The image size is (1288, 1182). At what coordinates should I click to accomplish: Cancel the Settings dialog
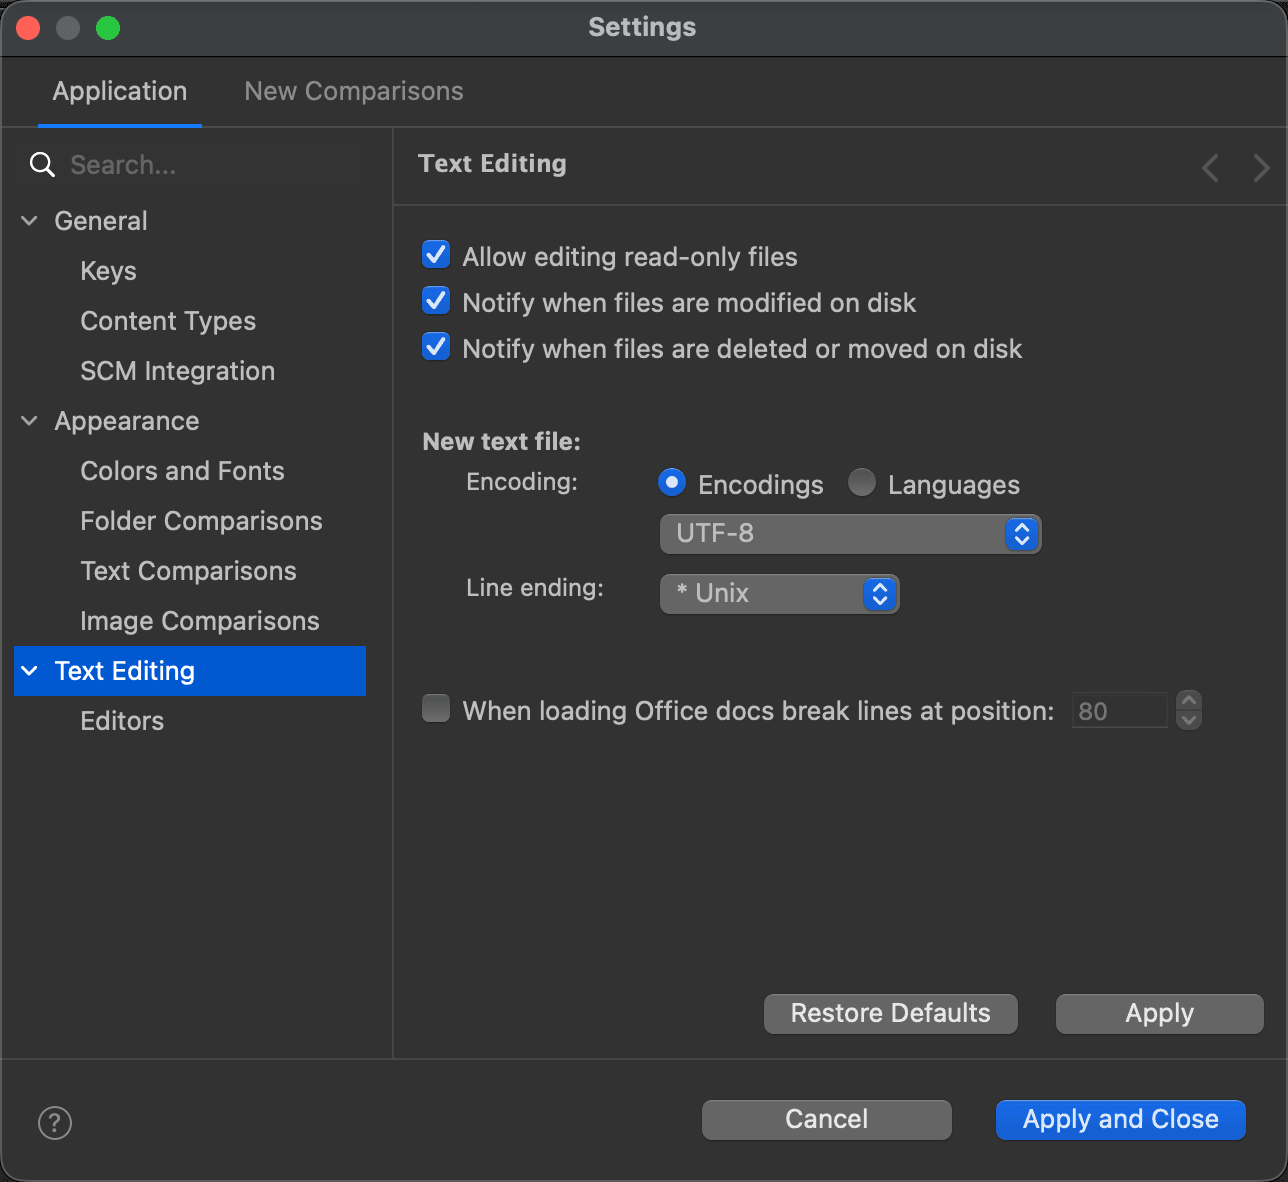827,1120
